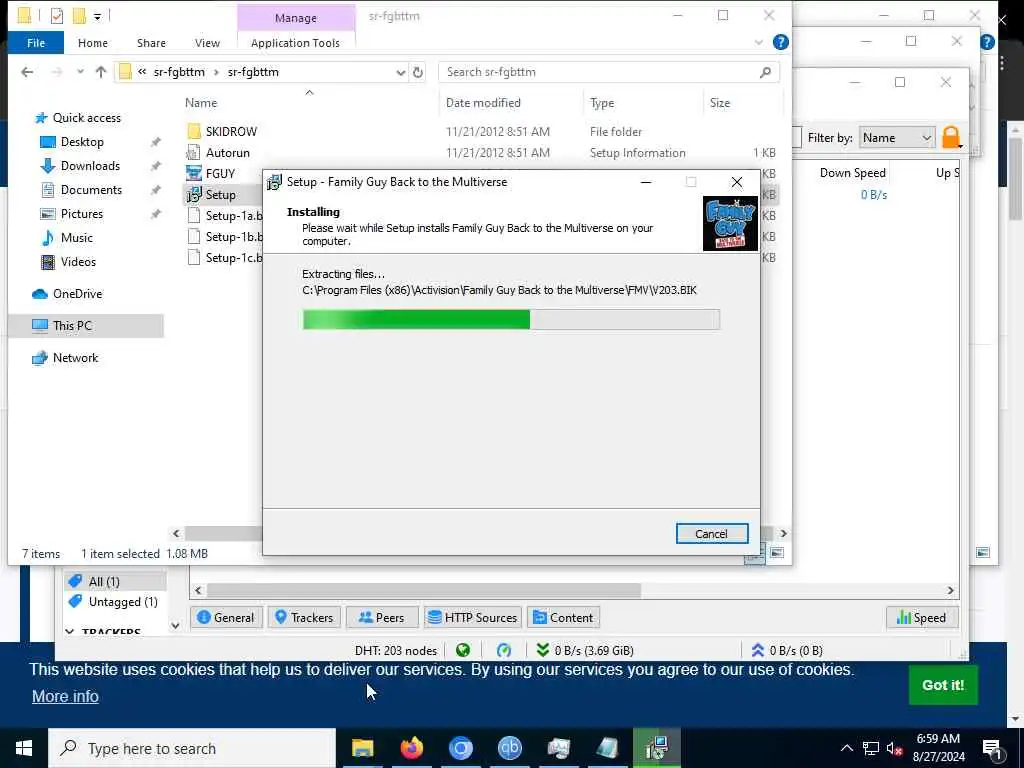Select the Manage contextual tab

pyautogui.click(x=296, y=18)
